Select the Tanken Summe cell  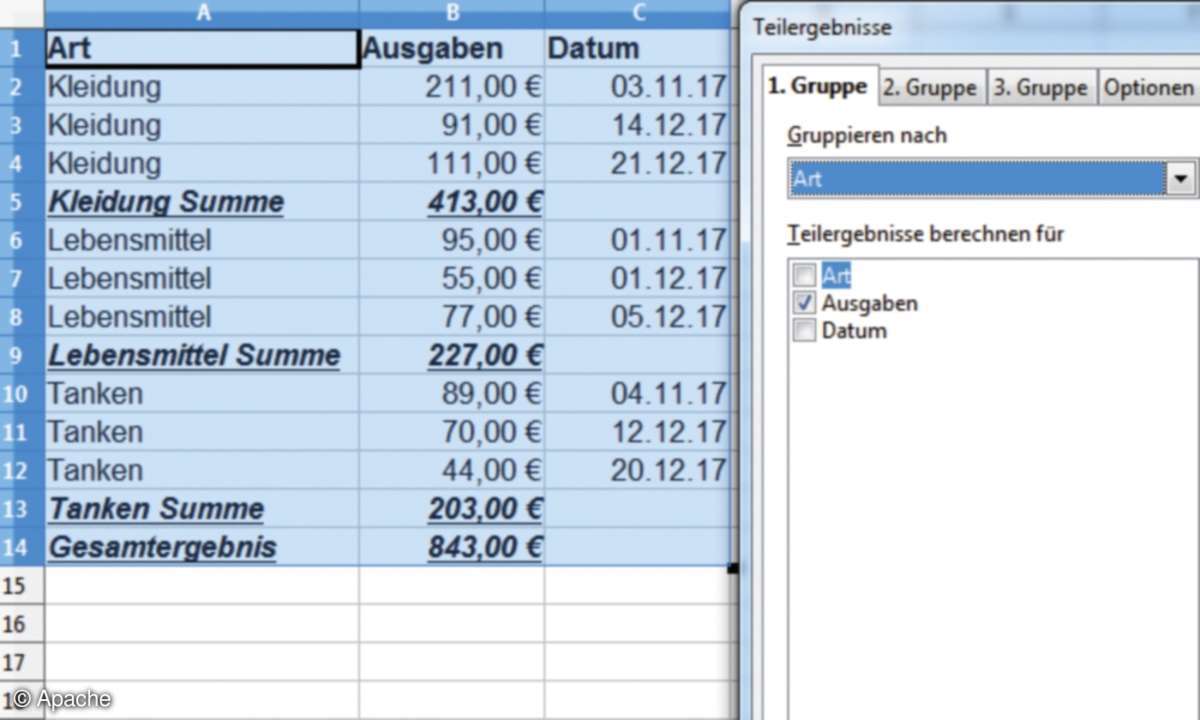(202, 508)
